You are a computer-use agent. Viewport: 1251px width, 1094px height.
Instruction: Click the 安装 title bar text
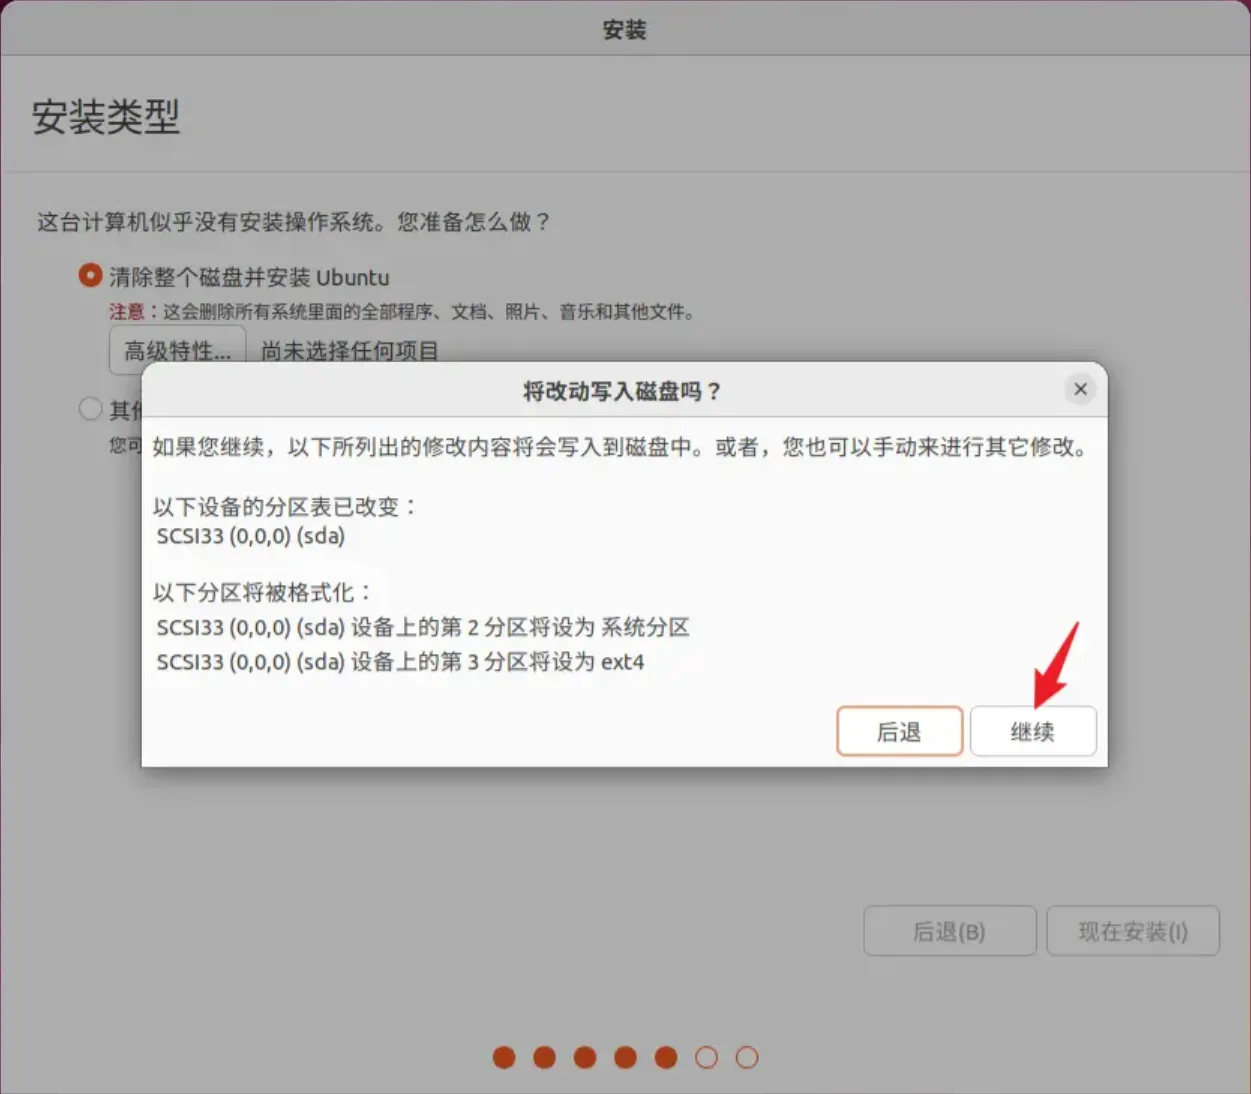[x=625, y=29]
